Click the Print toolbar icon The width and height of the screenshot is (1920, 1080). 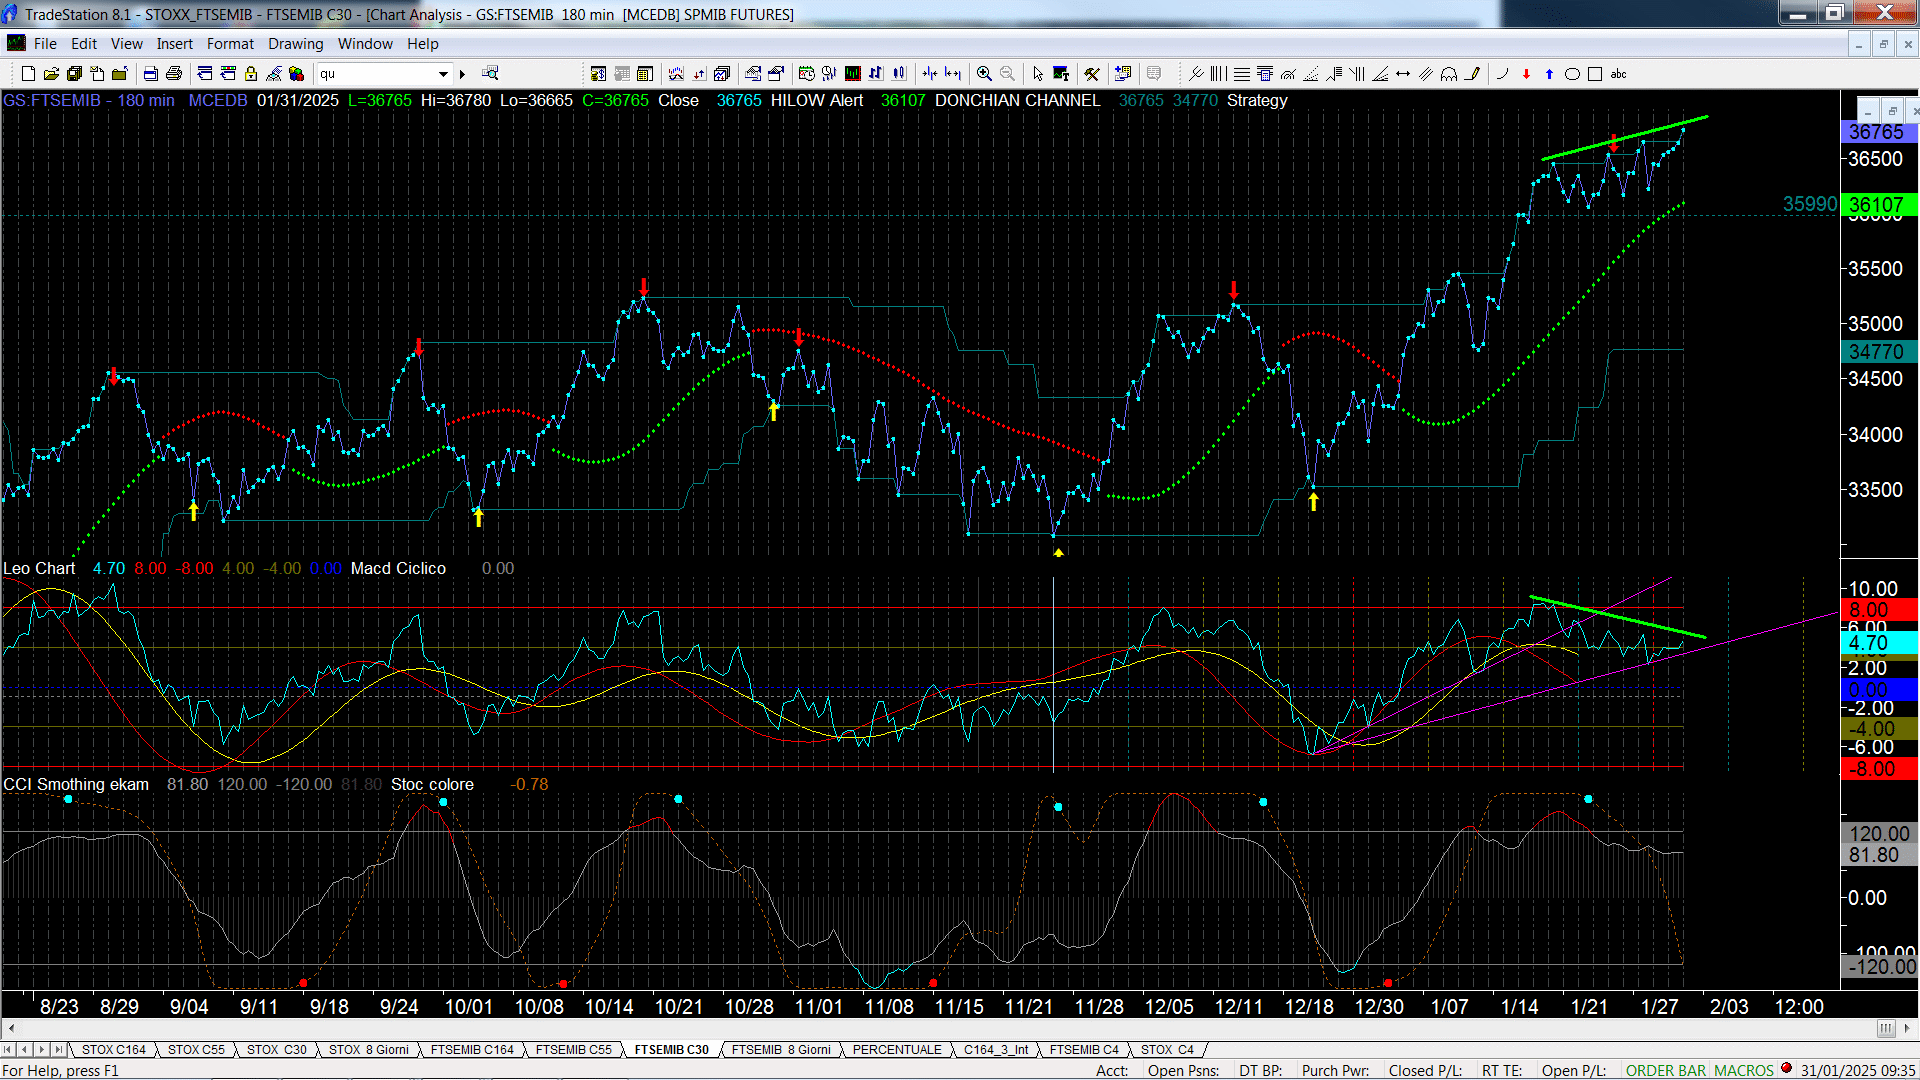coord(174,73)
